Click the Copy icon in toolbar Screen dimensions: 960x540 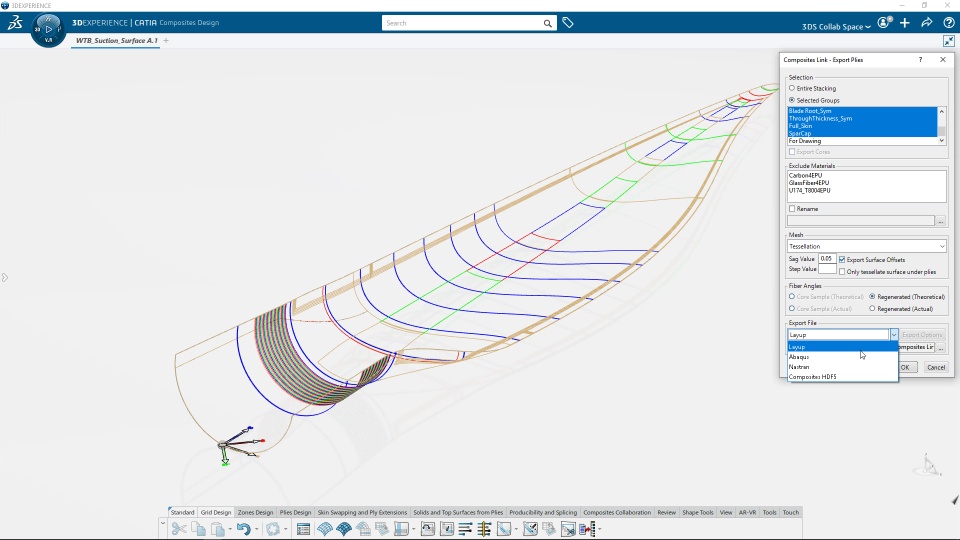(198, 528)
